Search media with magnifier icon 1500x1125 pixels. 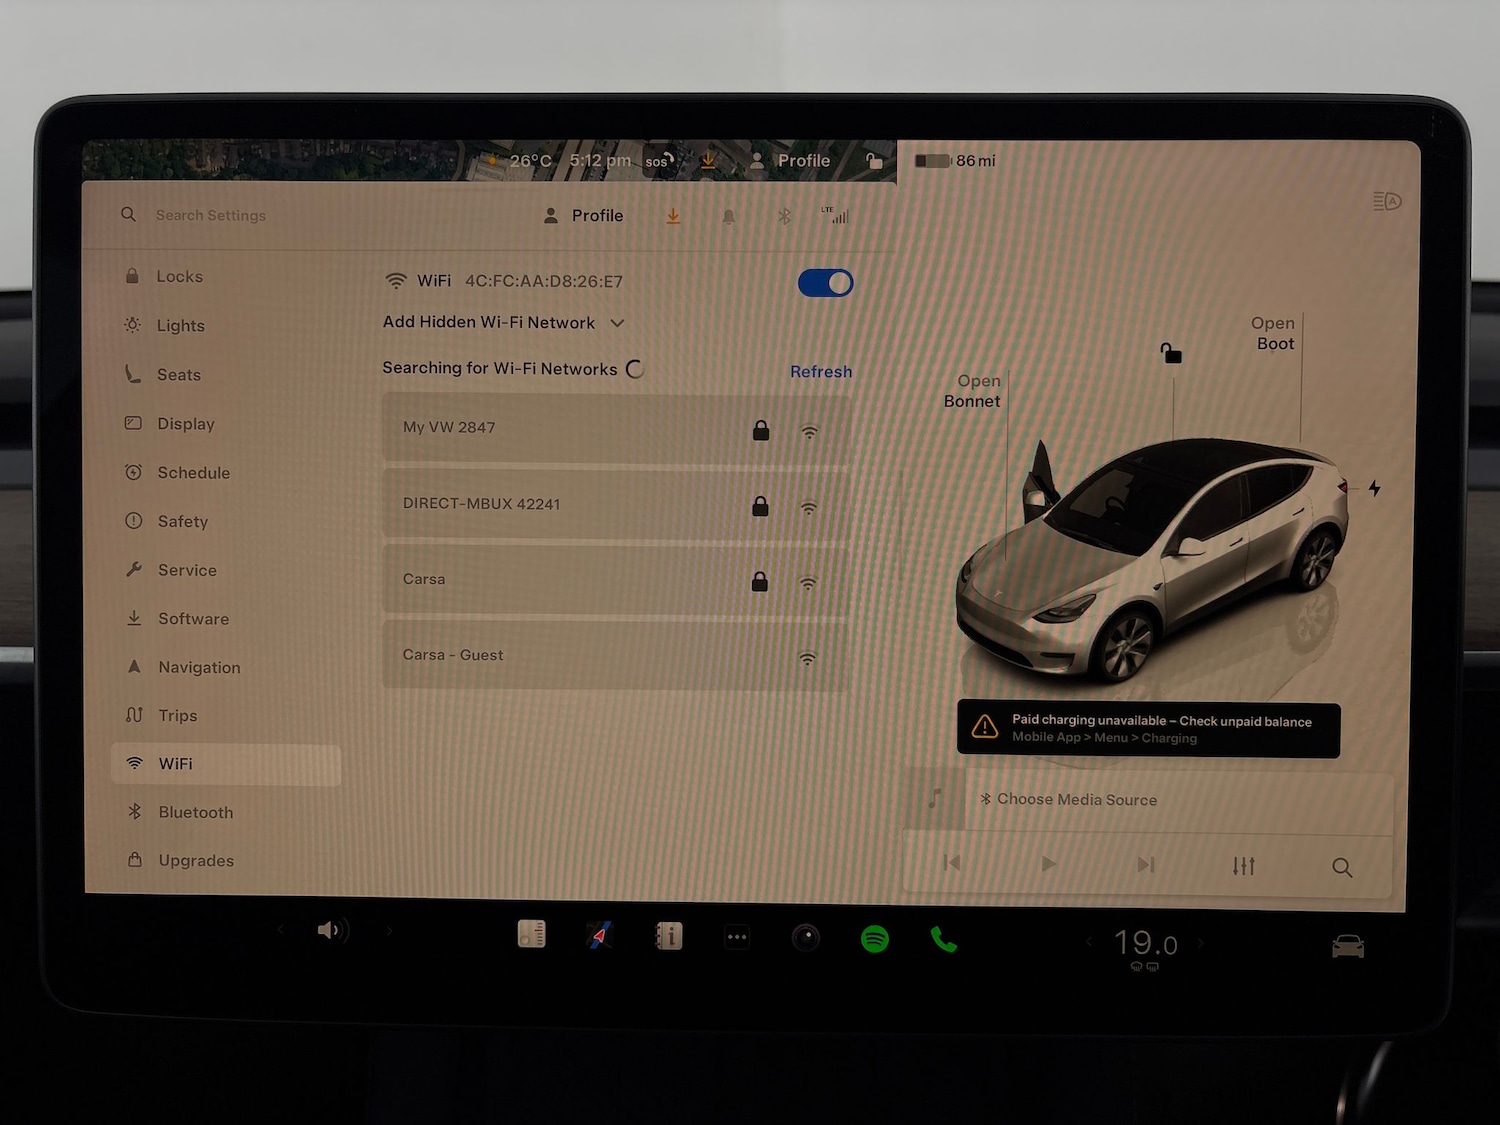pos(1342,867)
